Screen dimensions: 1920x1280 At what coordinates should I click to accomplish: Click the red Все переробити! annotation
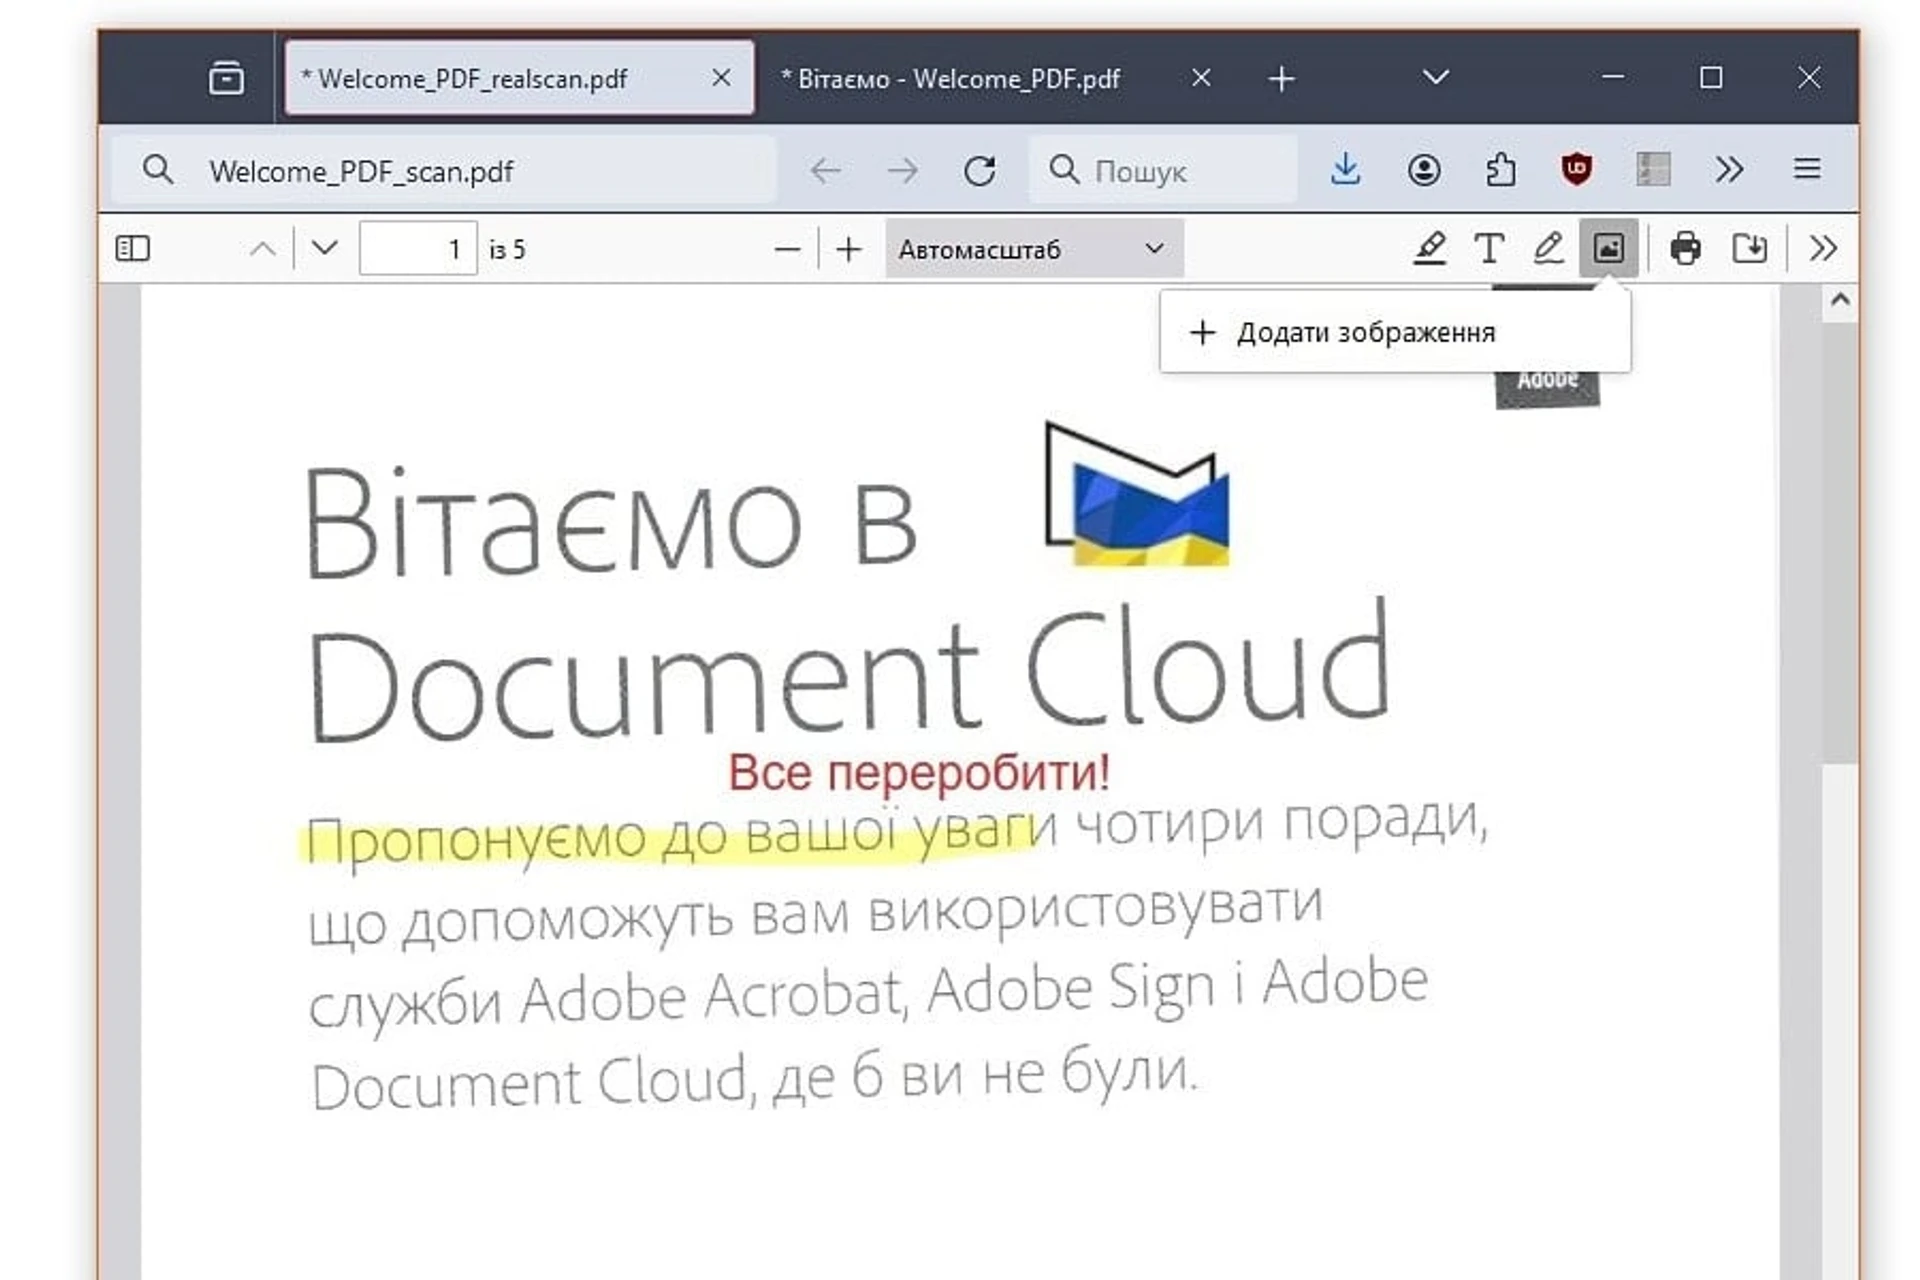pos(919,772)
